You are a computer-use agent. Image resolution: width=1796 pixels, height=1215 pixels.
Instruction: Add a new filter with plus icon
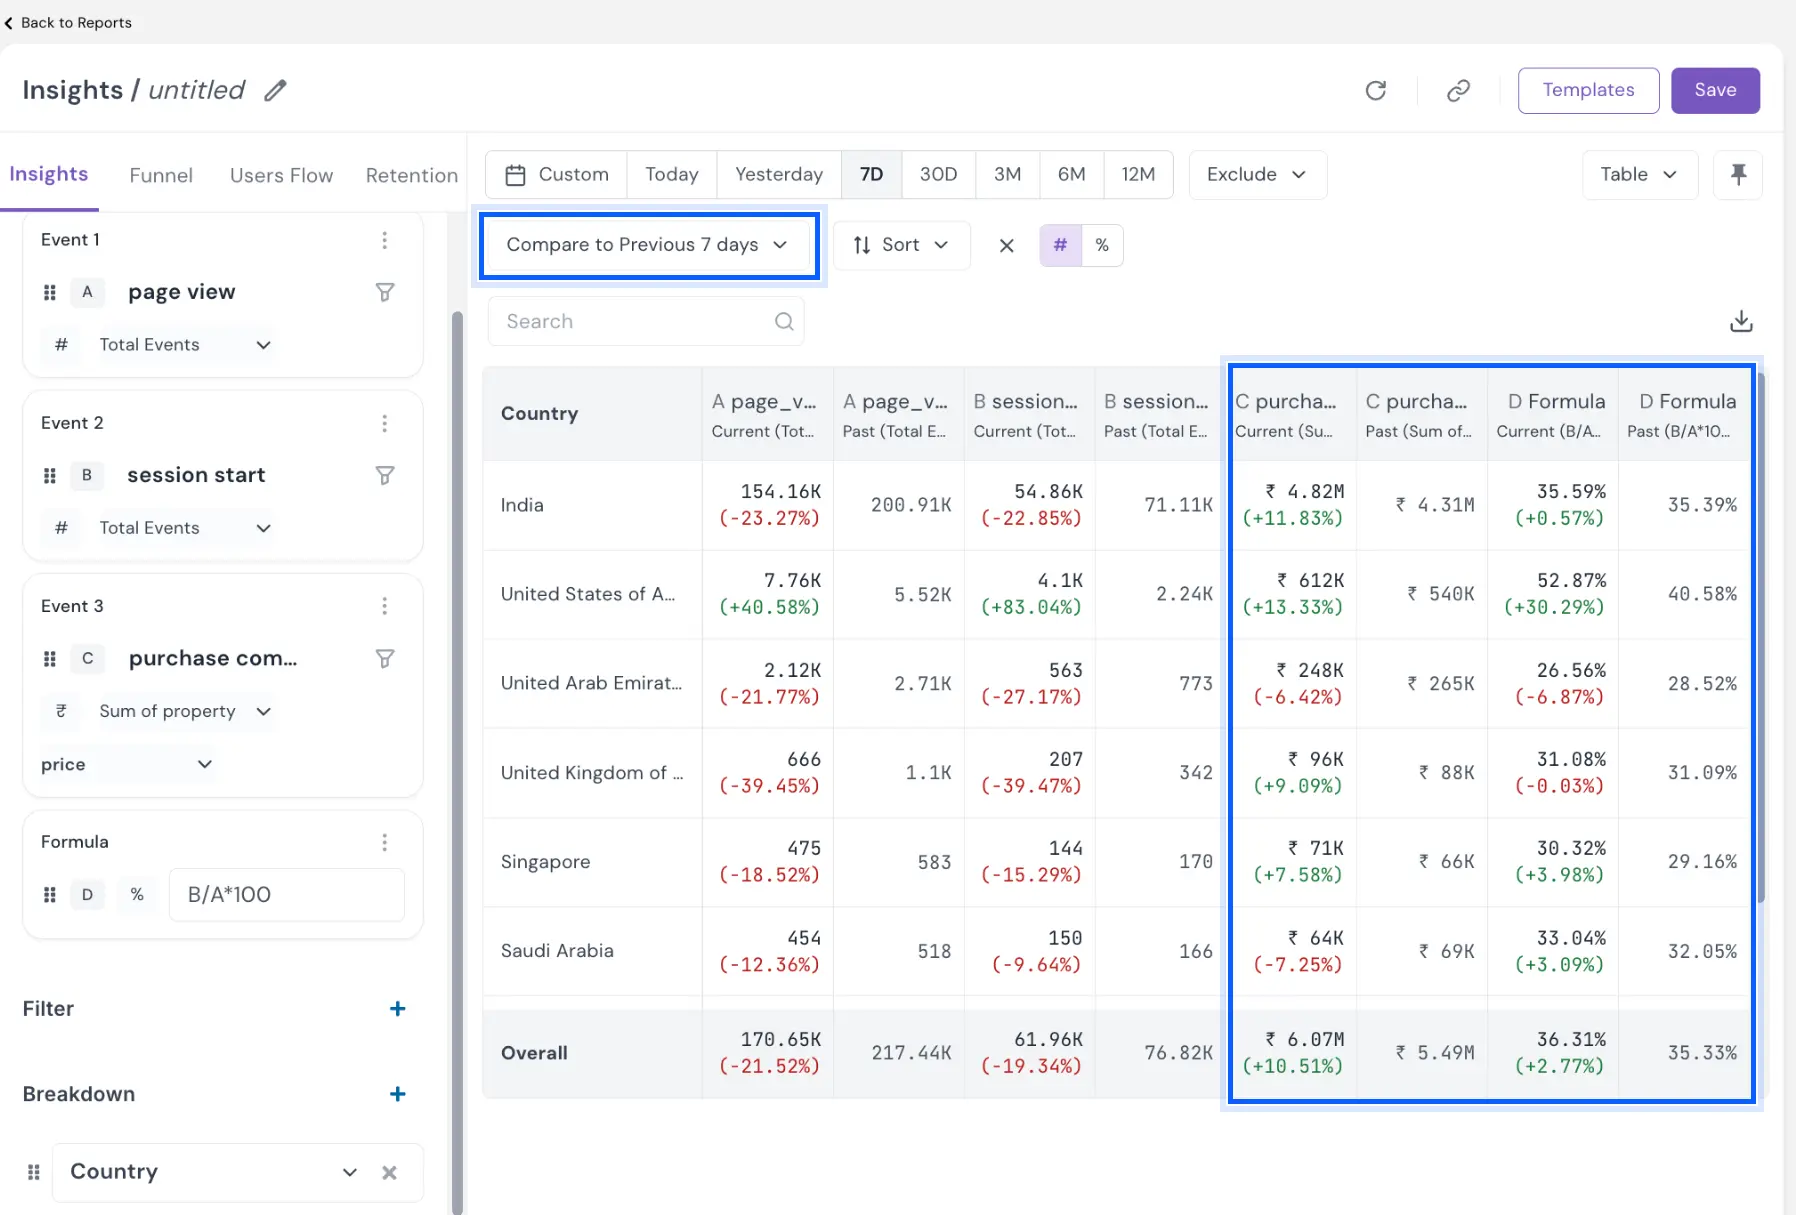[397, 1009]
